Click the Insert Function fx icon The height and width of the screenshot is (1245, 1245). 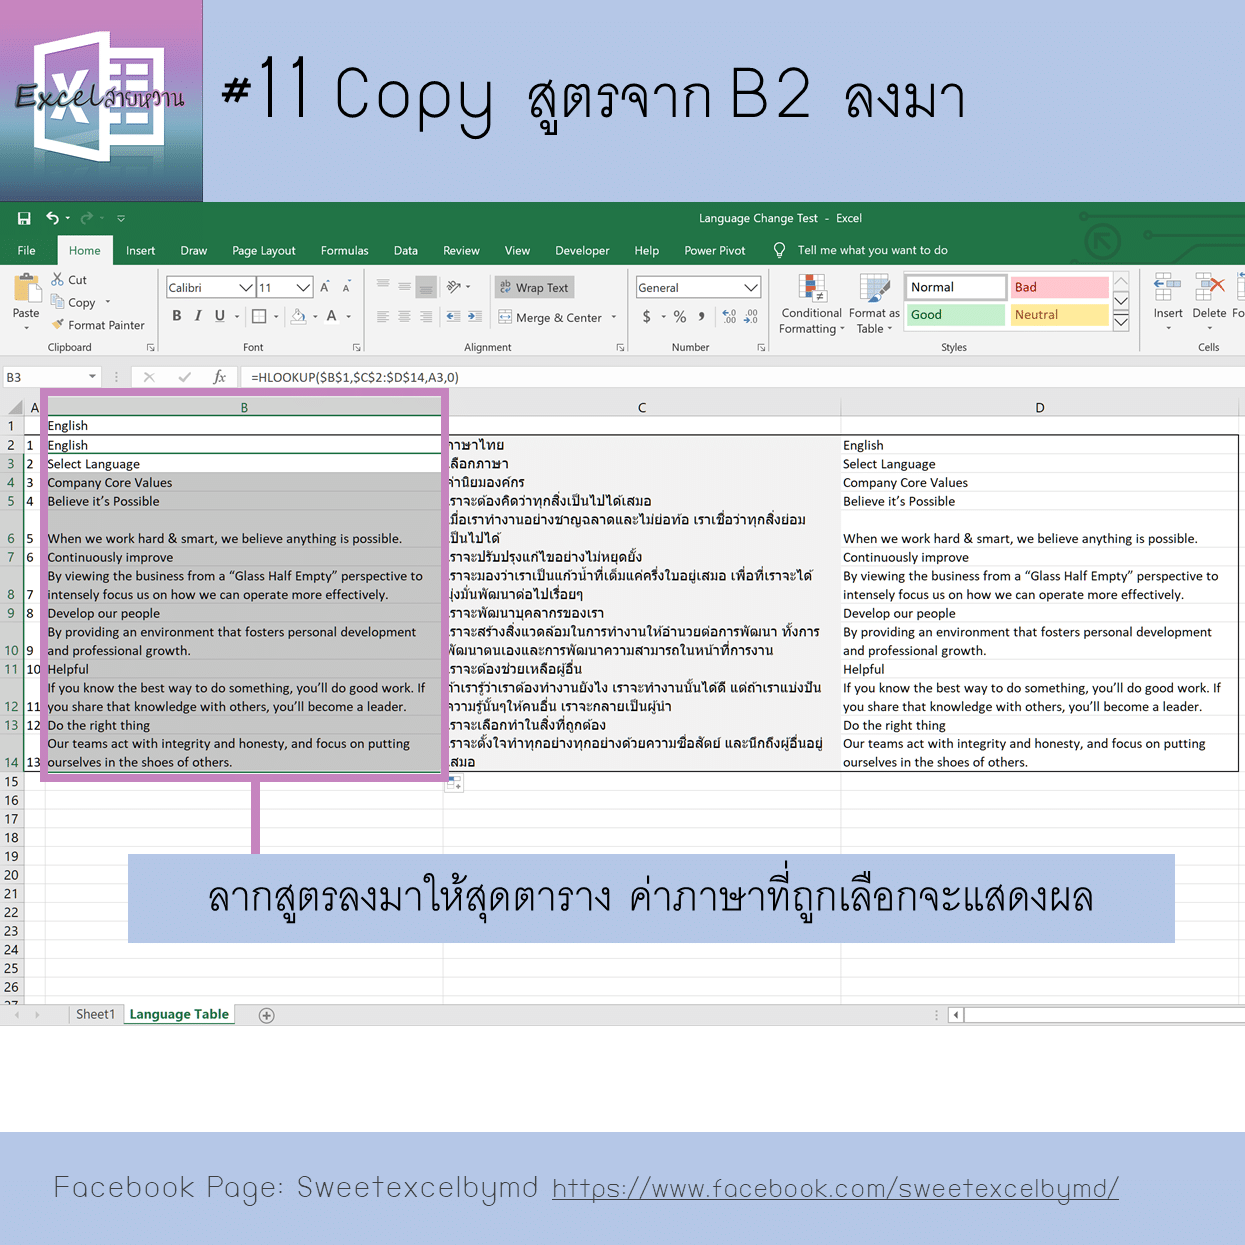tap(219, 377)
